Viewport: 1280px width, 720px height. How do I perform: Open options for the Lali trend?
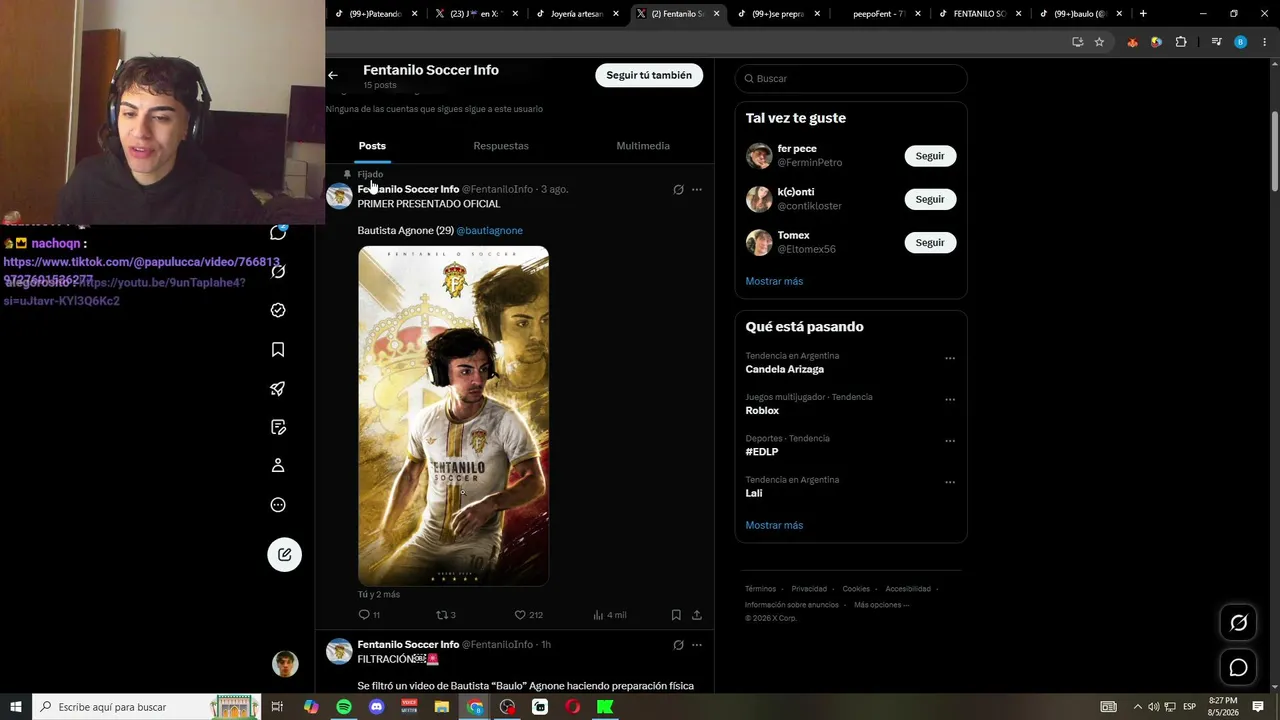[x=950, y=483]
